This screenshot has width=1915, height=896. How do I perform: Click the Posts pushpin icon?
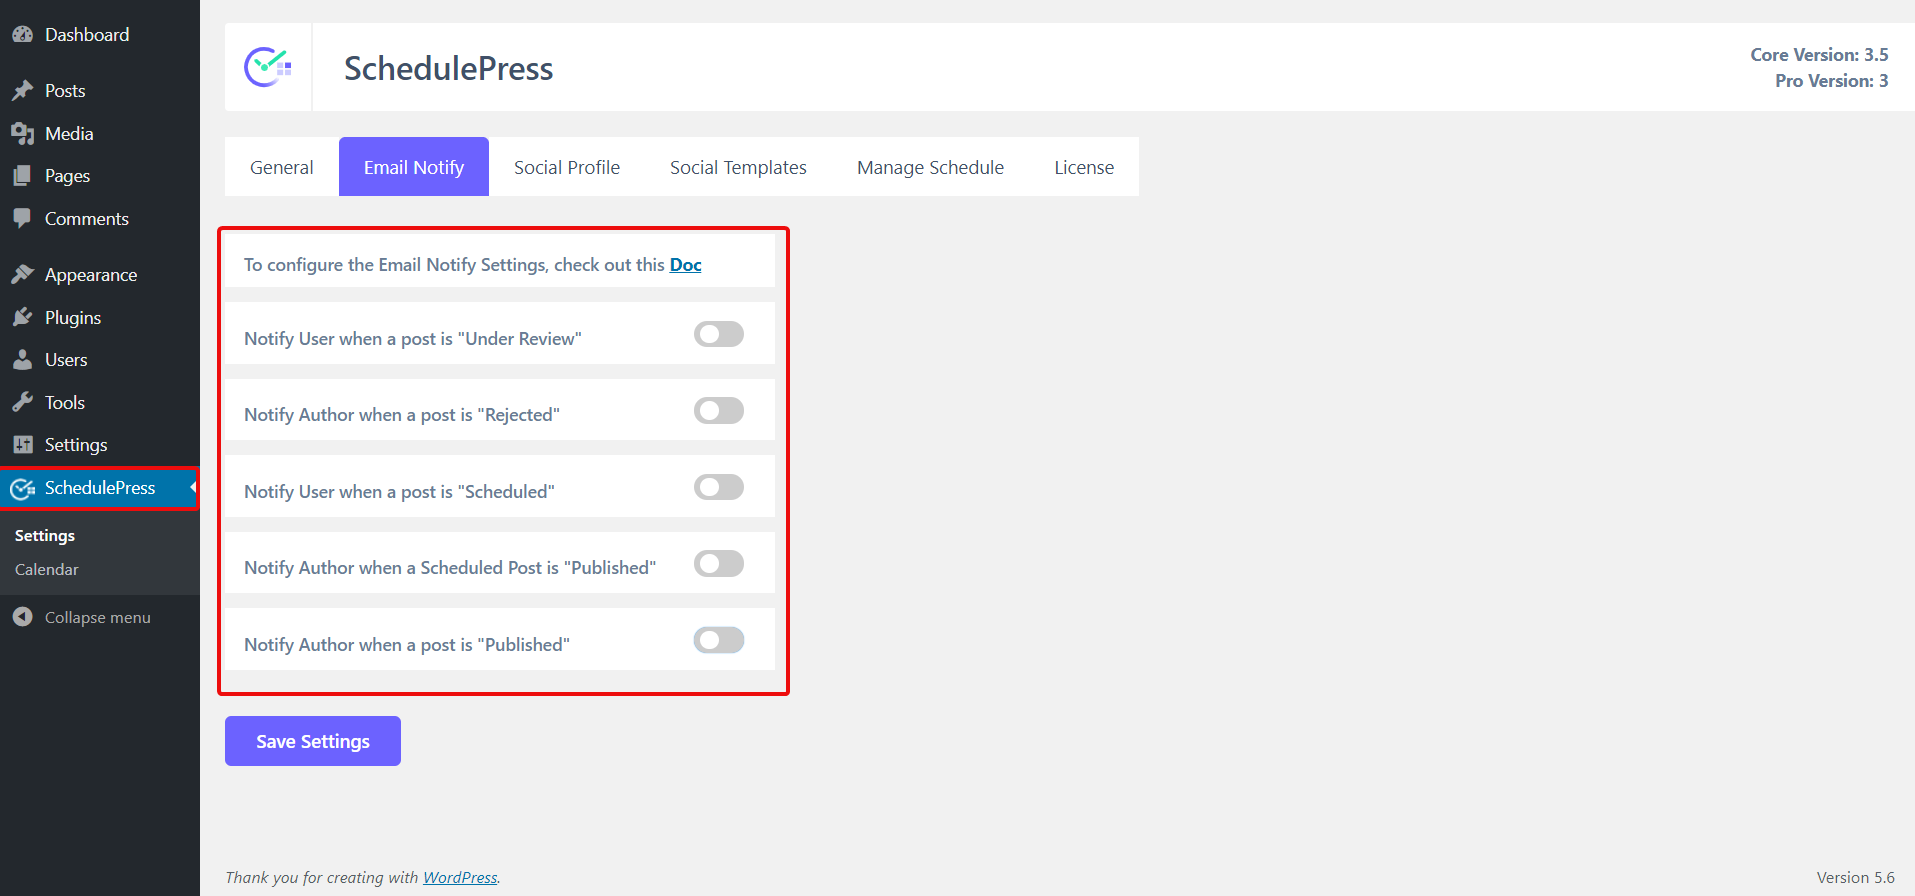pyautogui.click(x=22, y=91)
